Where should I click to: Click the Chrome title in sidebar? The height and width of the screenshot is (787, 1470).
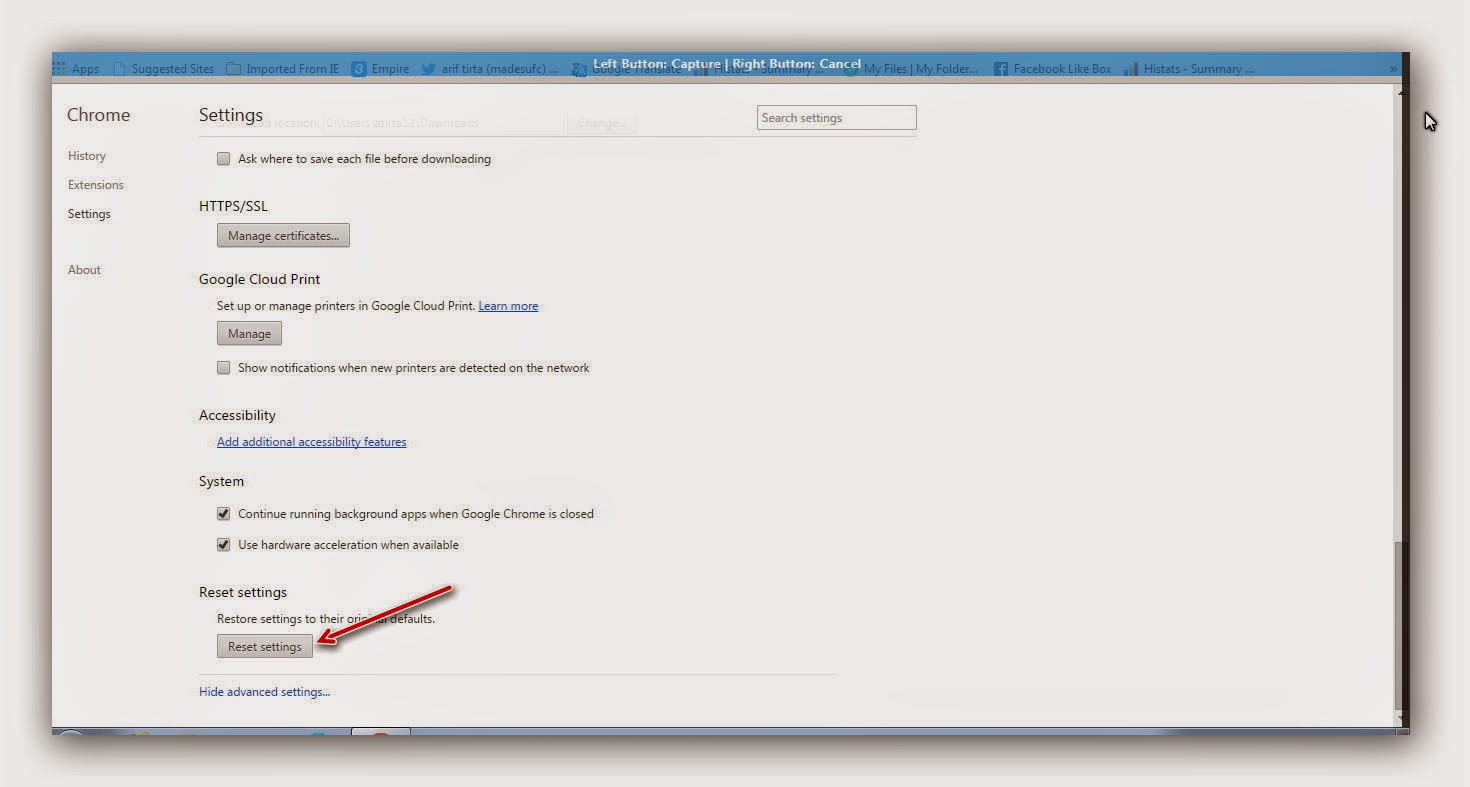point(98,115)
